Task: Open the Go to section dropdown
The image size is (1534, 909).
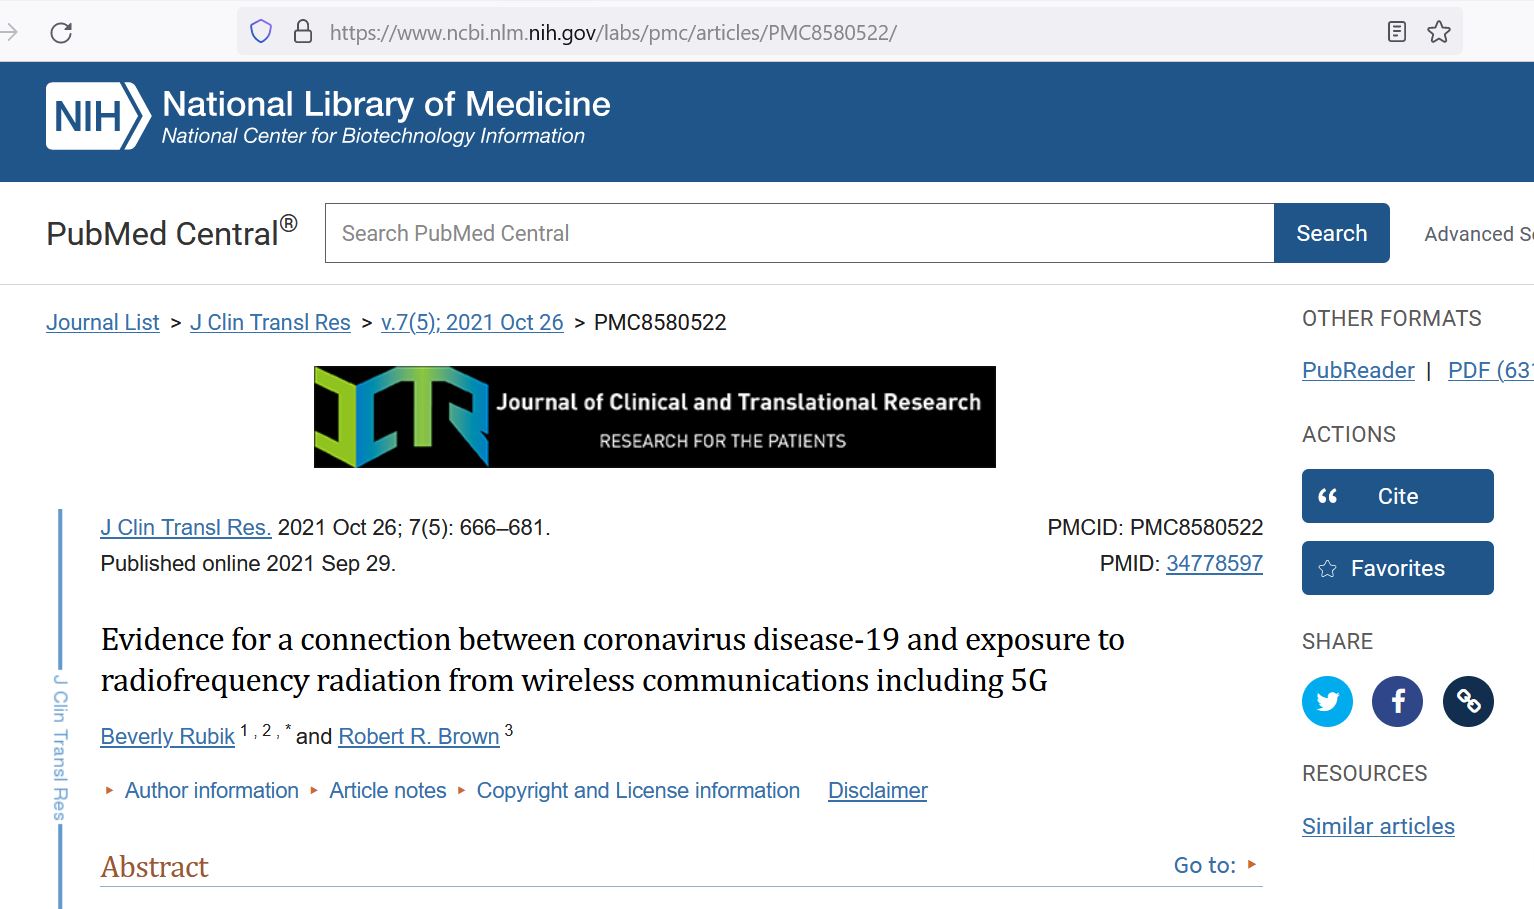Action: point(1214,865)
